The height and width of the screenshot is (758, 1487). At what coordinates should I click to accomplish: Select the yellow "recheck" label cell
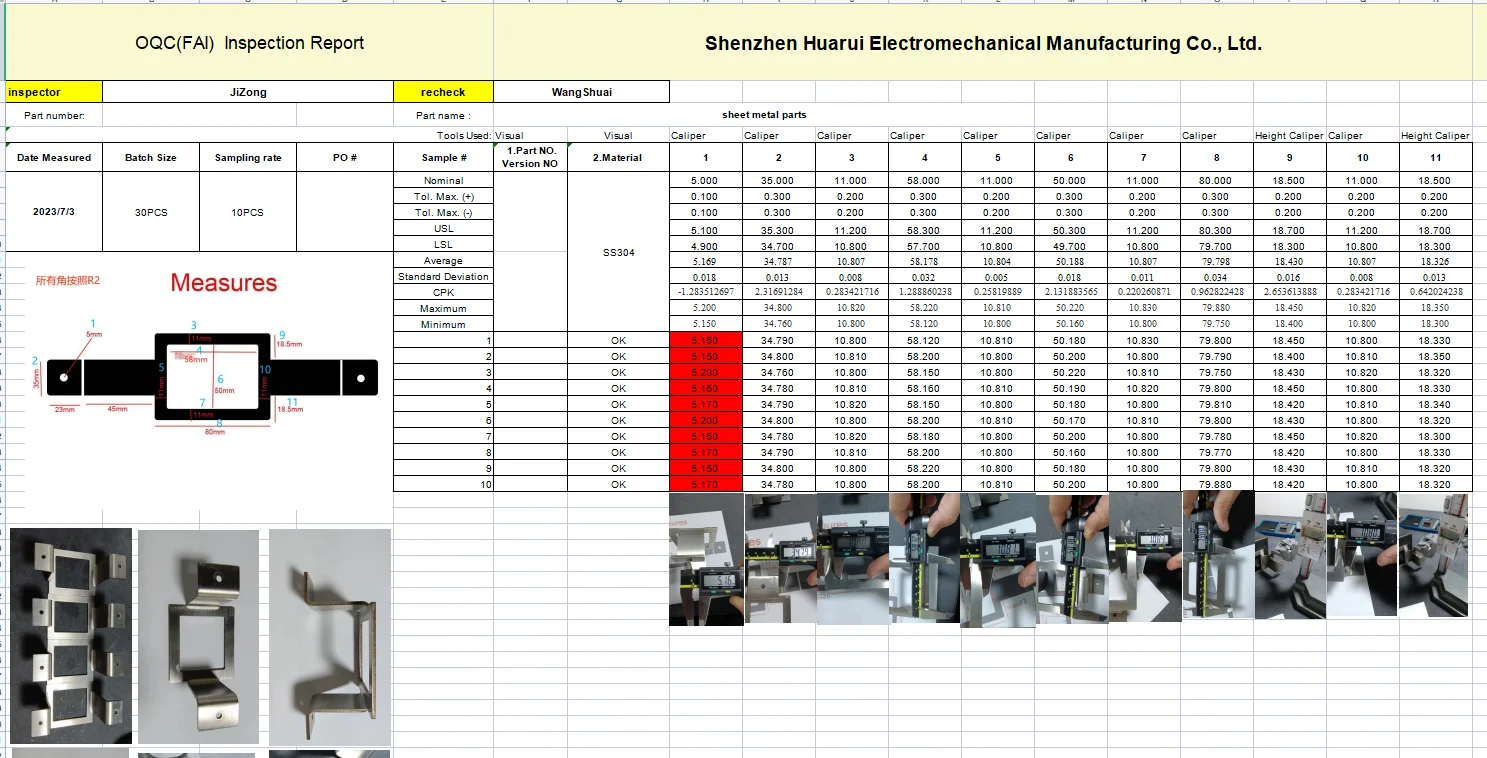[x=443, y=92]
